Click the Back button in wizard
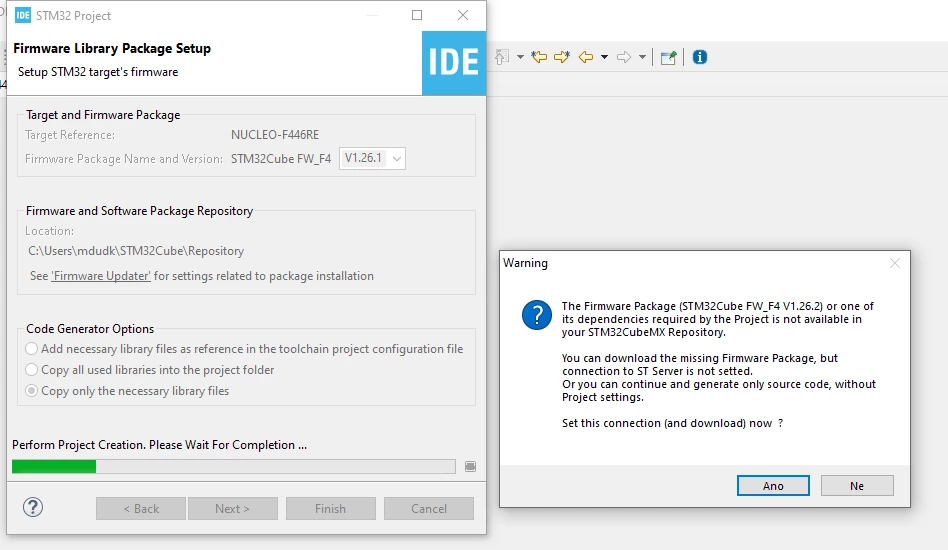The width and height of the screenshot is (948, 550). (141, 508)
